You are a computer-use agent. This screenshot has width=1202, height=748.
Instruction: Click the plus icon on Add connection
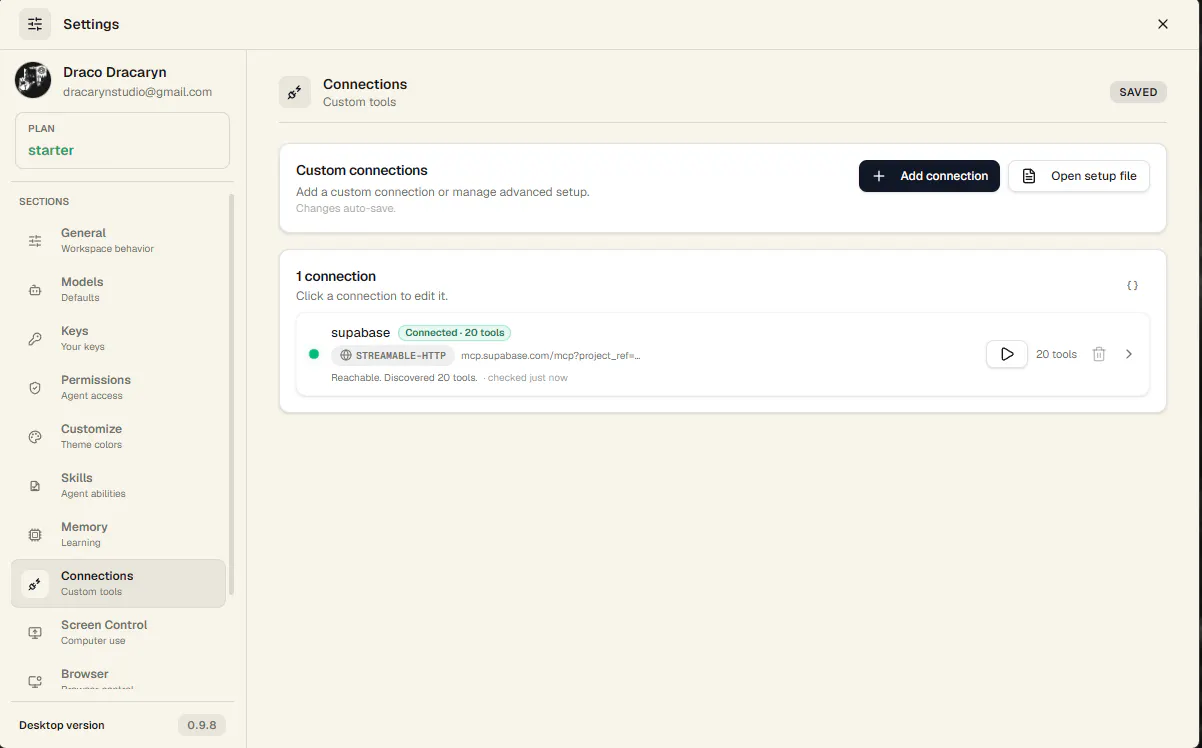(x=879, y=176)
